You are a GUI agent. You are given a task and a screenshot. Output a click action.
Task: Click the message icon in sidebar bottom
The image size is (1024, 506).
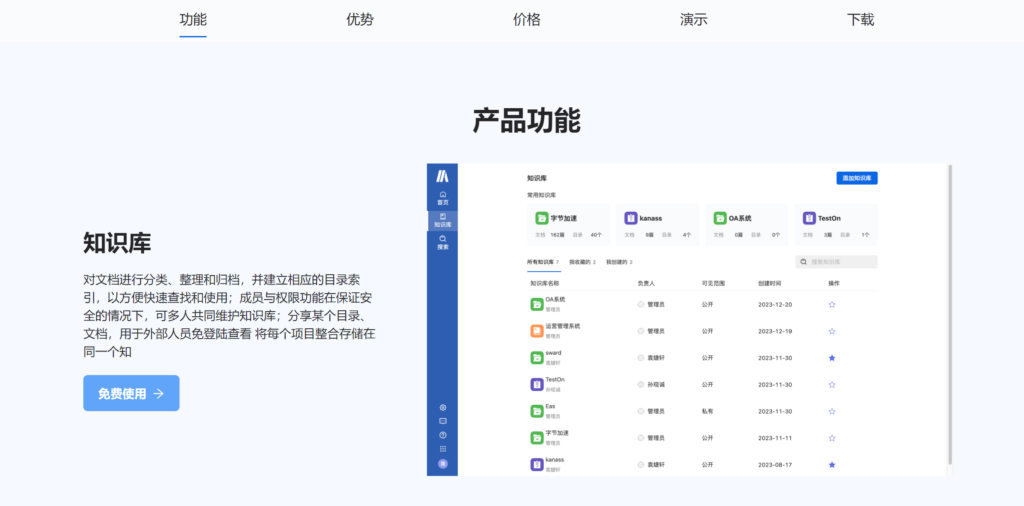pos(443,421)
